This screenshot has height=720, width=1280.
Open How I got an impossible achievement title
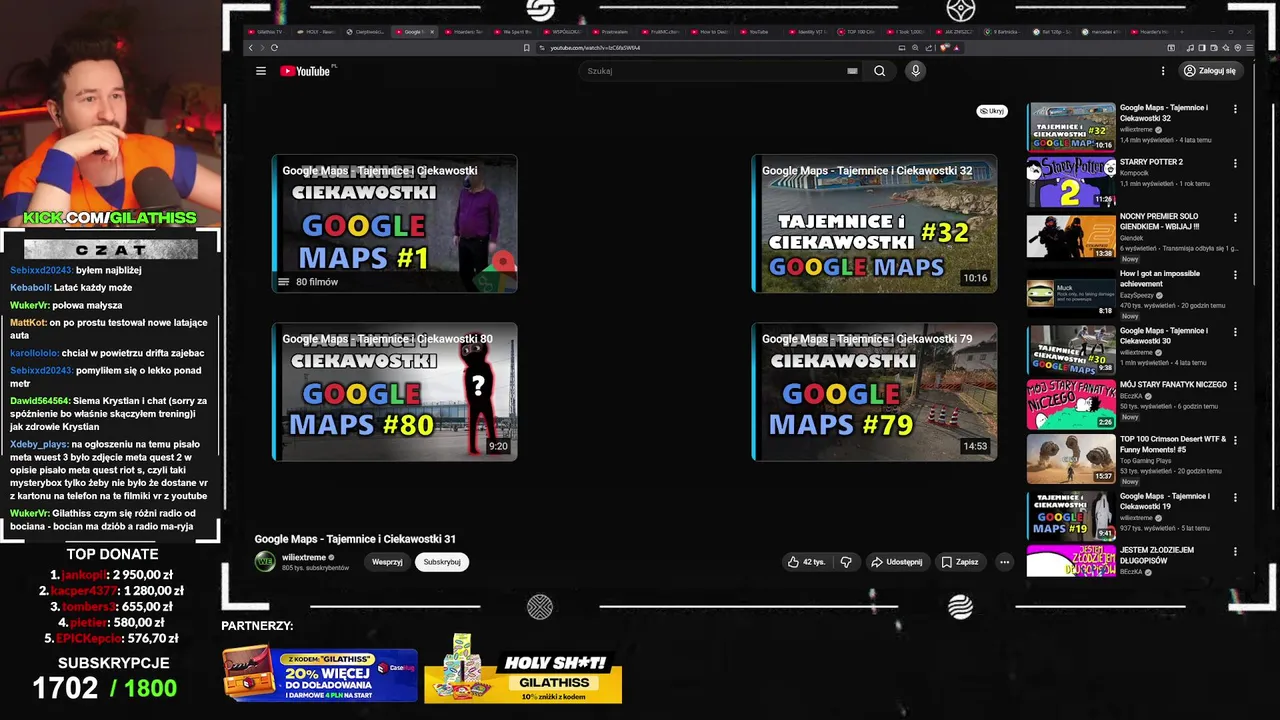[1160, 278]
